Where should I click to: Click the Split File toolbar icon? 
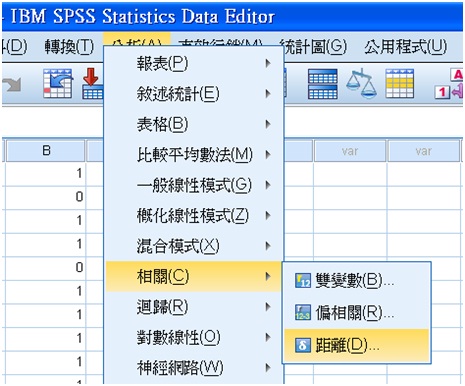[x=322, y=84]
